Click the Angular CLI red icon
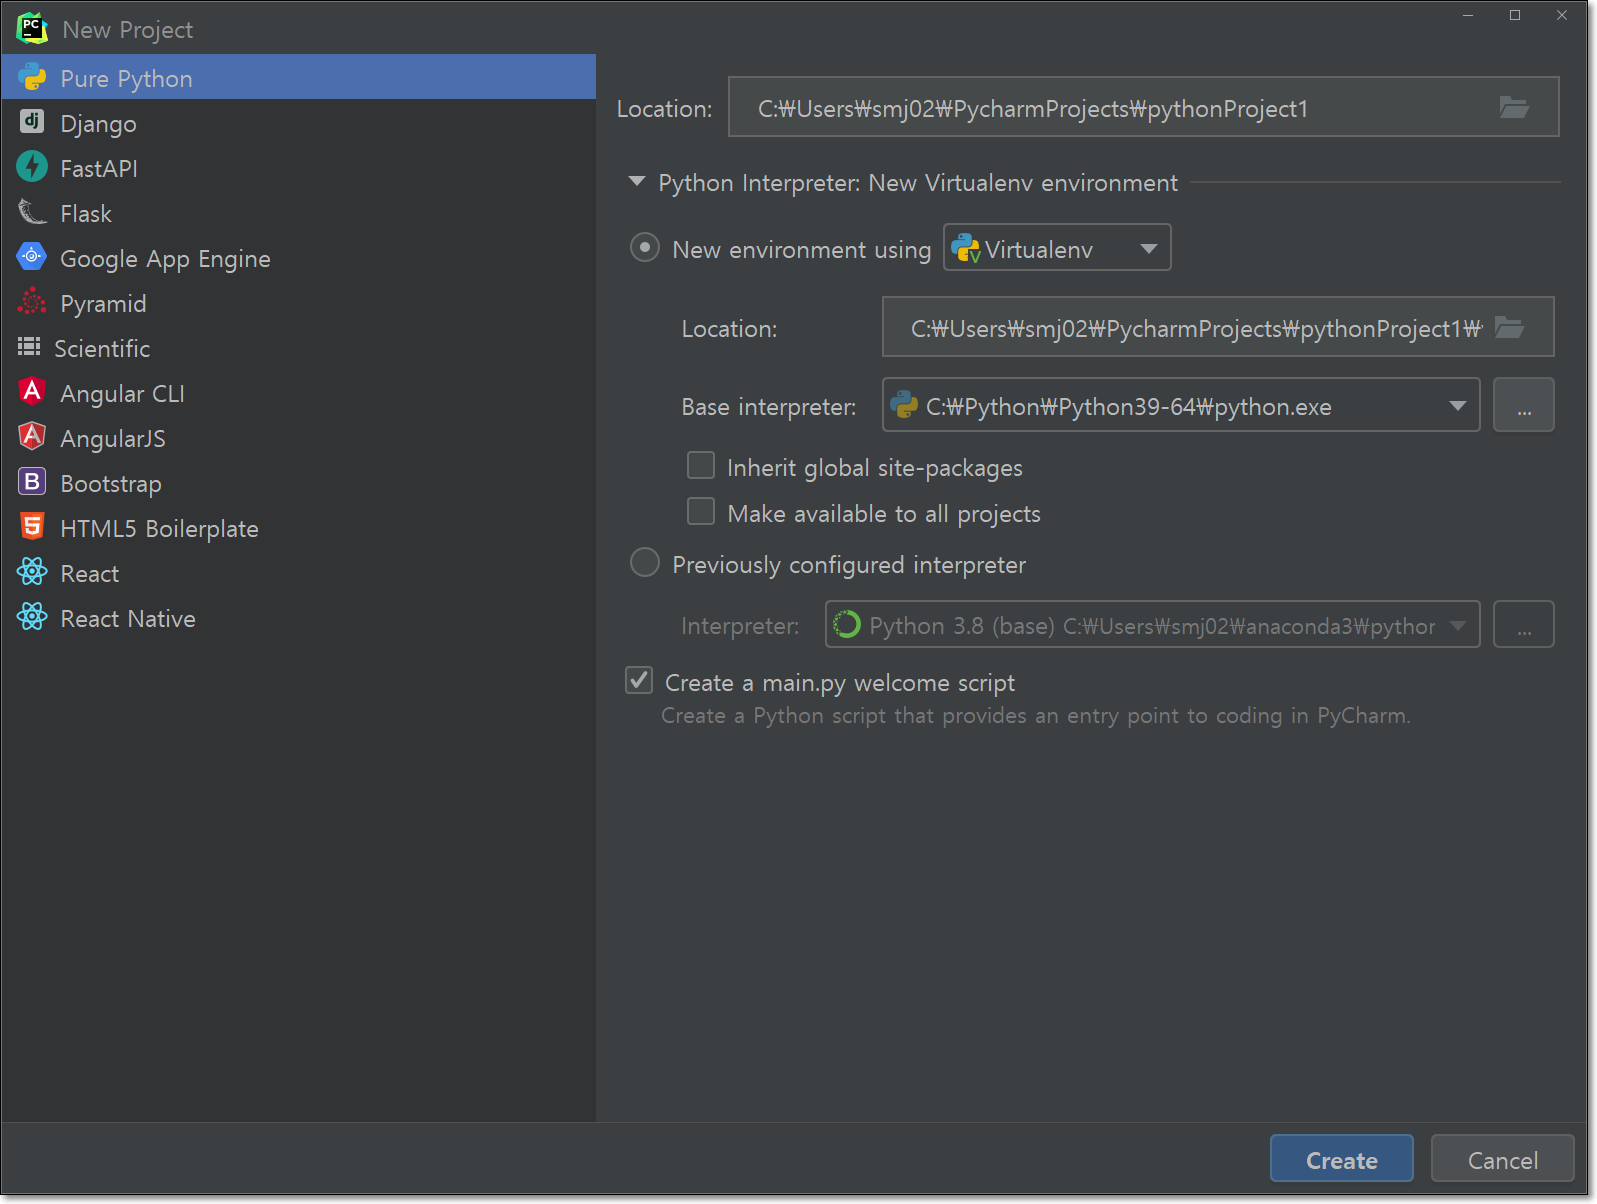 (x=32, y=391)
